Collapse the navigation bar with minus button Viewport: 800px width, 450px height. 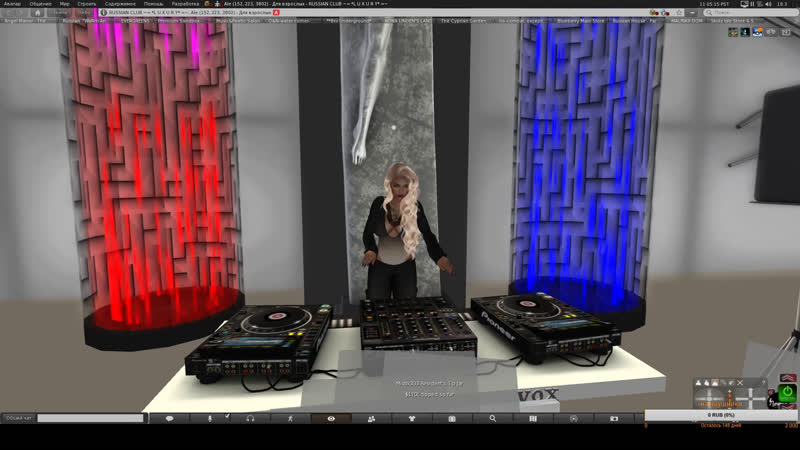(692, 12)
